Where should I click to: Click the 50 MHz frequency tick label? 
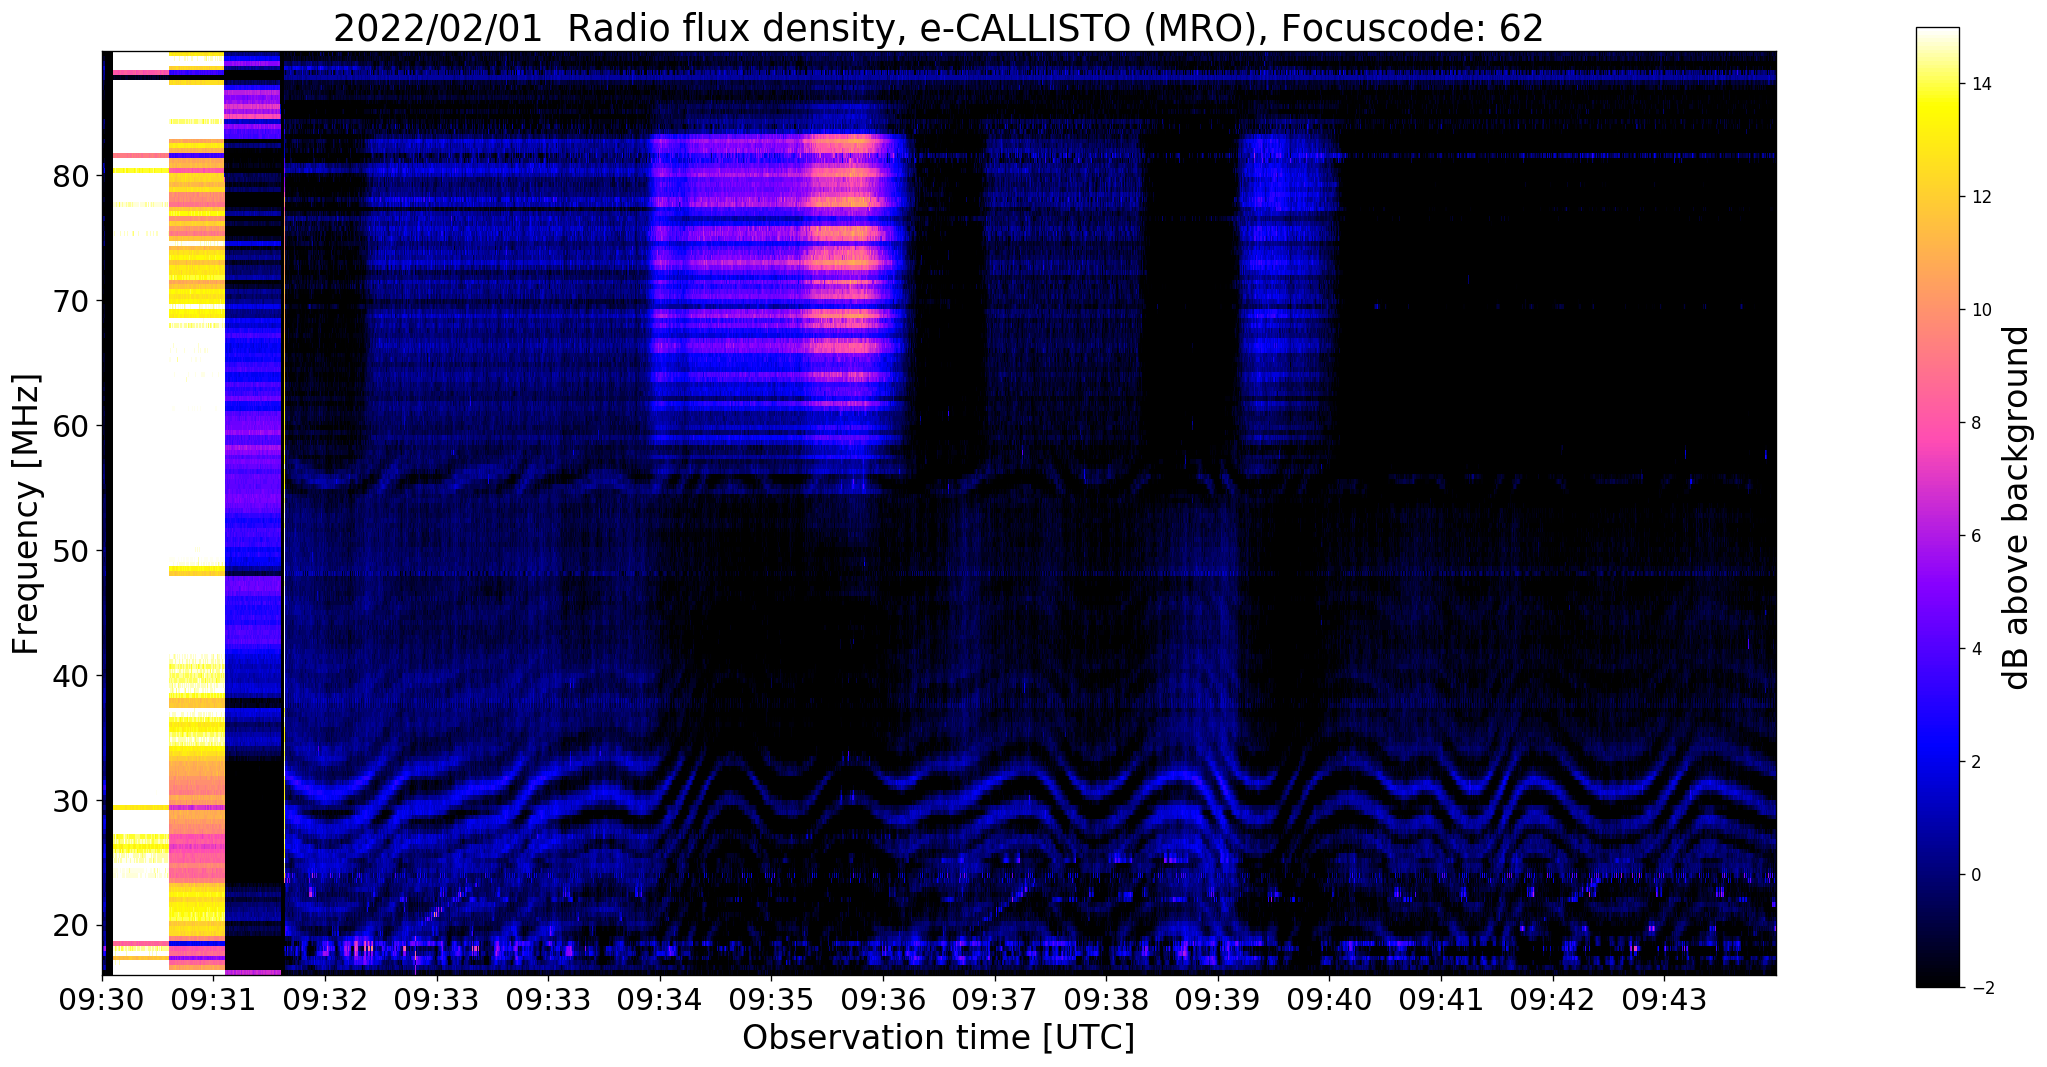[72, 551]
